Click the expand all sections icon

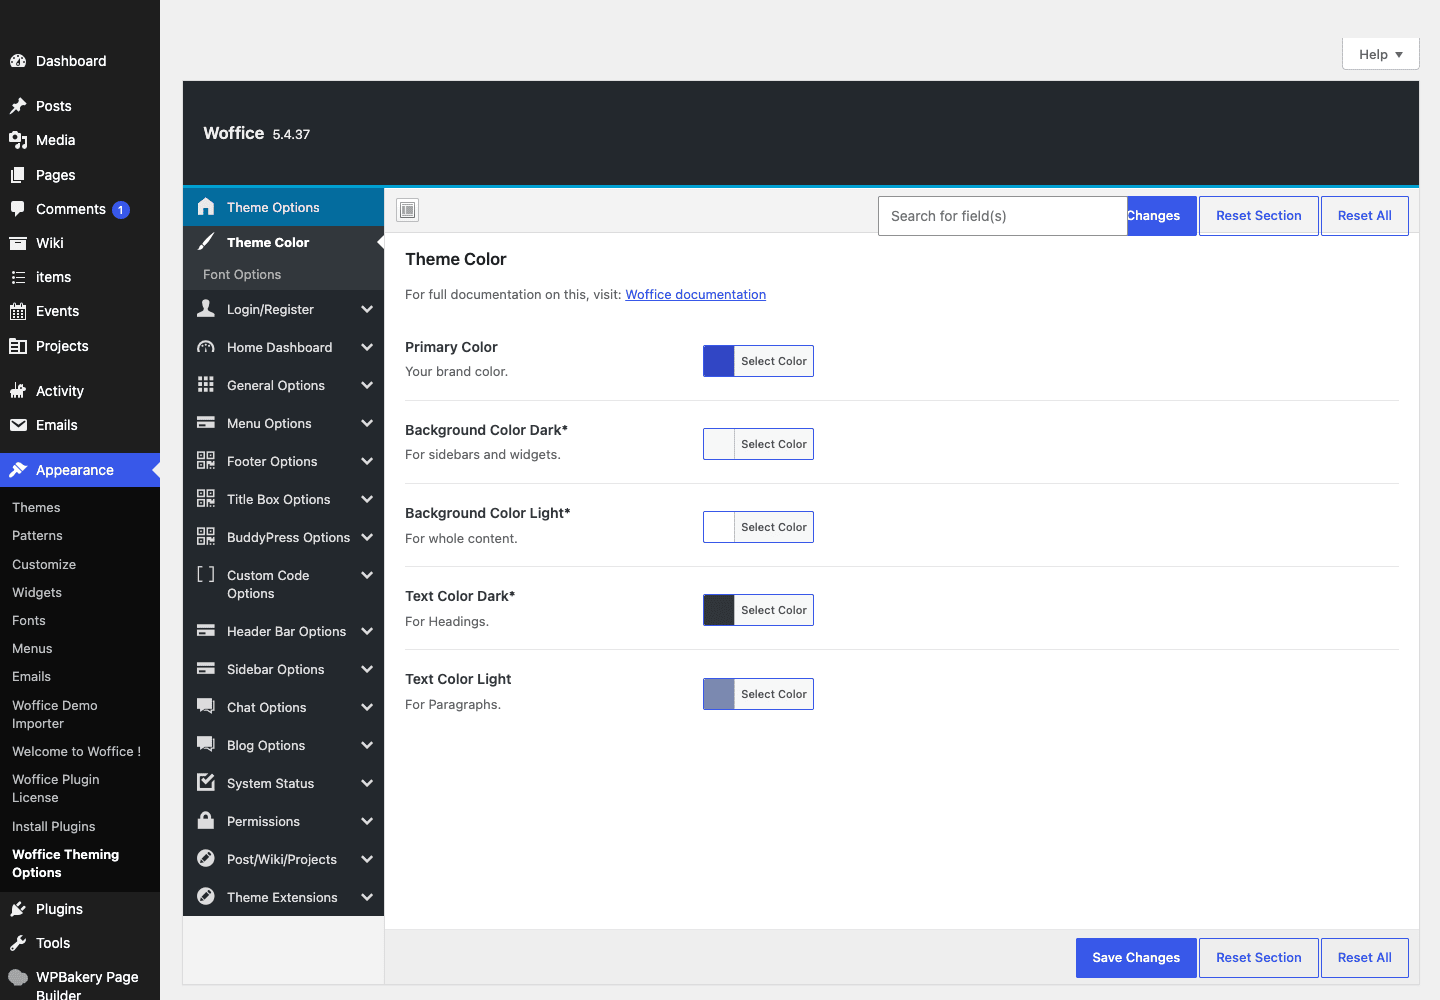coord(407,210)
